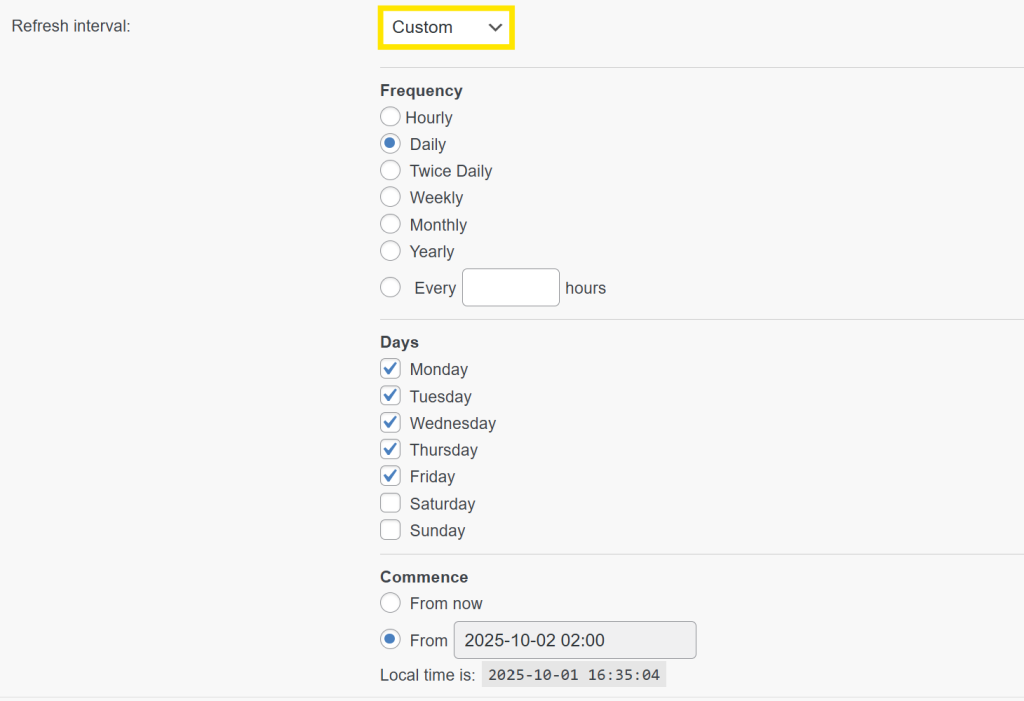Image resolution: width=1024 pixels, height=701 pixels.
Task: Uncheck the Tuesday checkbox
Action: pyautogui.click(x=390, y=396)
